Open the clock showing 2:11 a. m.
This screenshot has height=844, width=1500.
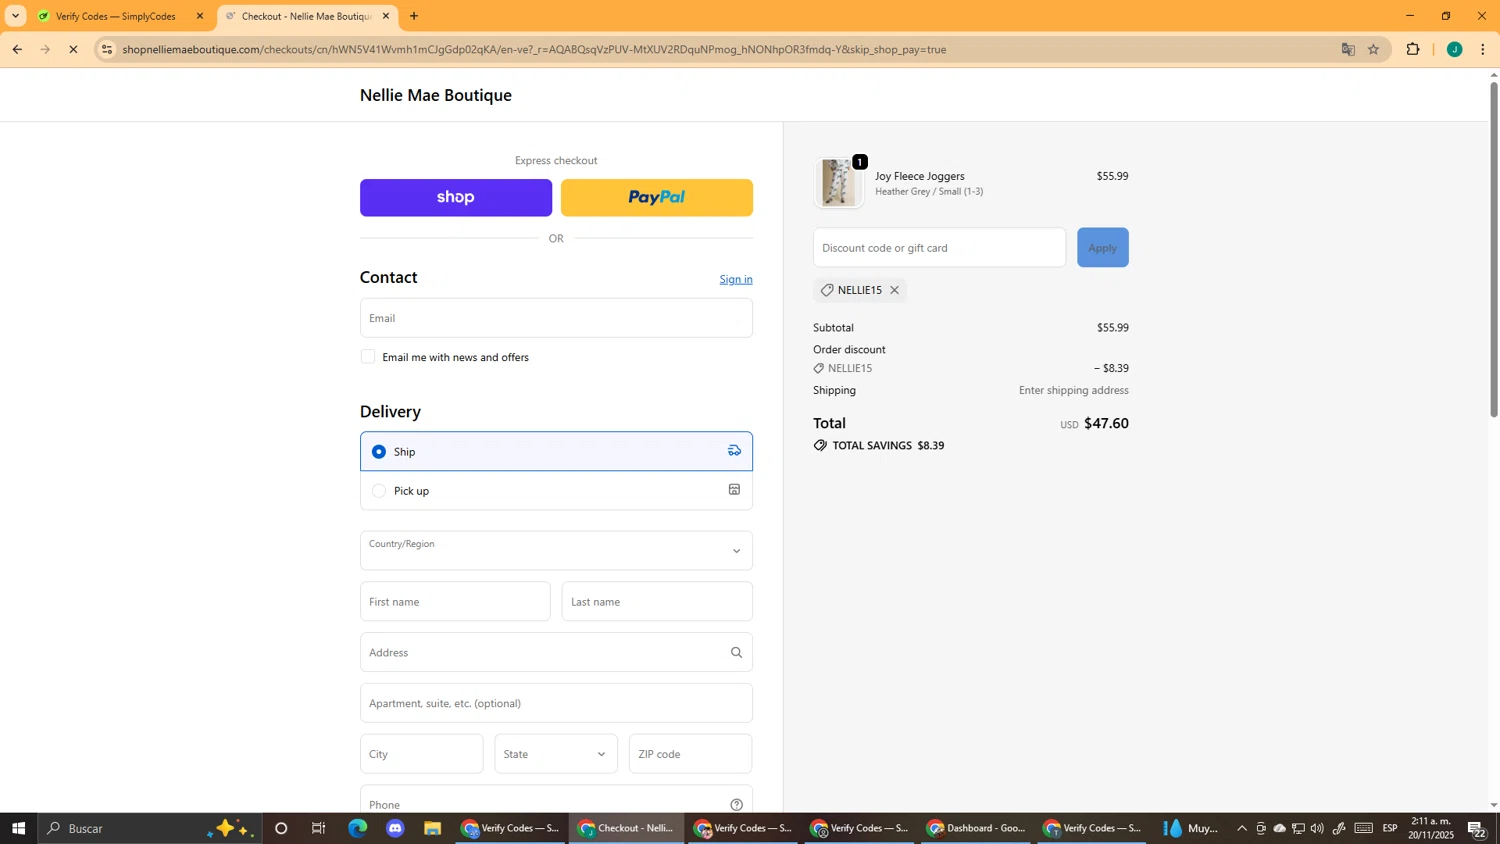(x=1432, y=828)
